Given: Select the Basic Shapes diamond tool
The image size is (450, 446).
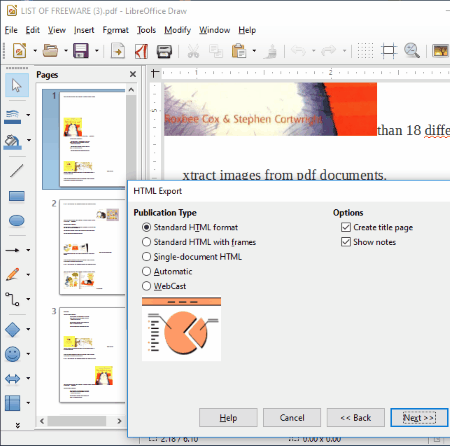Looking at the screenshot, I should click(x=13, y=330).
